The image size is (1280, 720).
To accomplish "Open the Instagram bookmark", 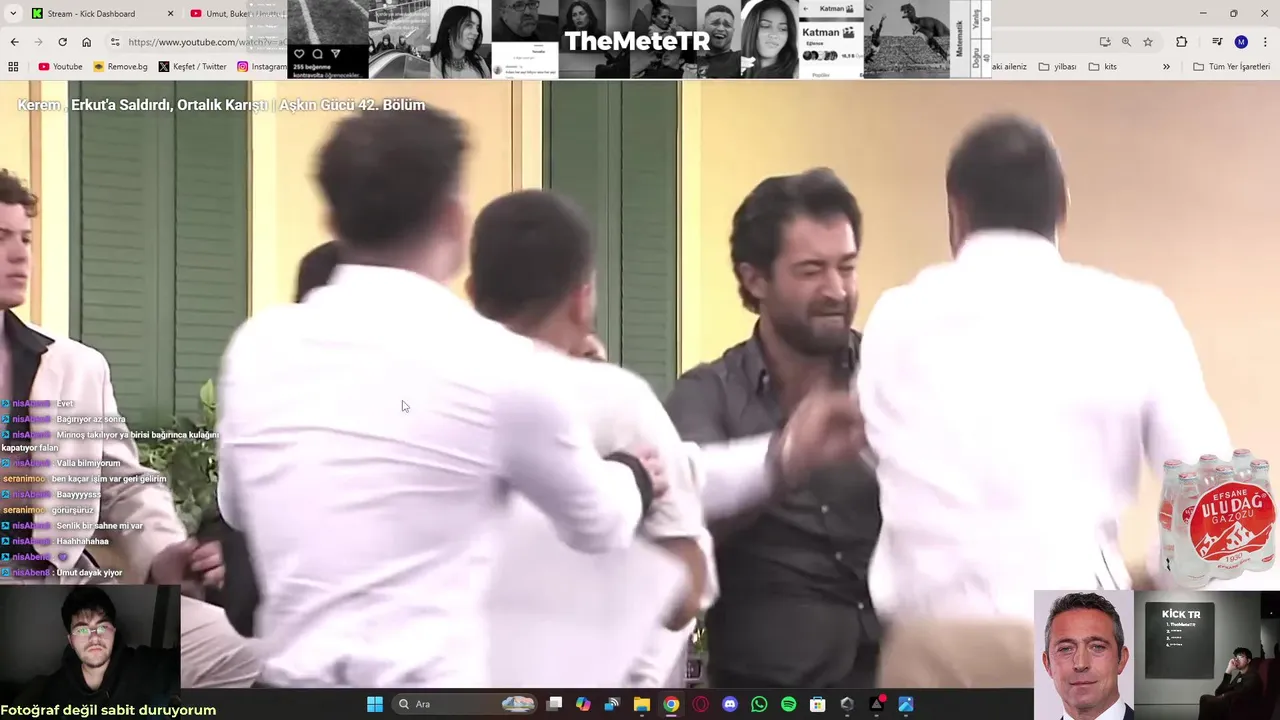I will tap(261, 67).
